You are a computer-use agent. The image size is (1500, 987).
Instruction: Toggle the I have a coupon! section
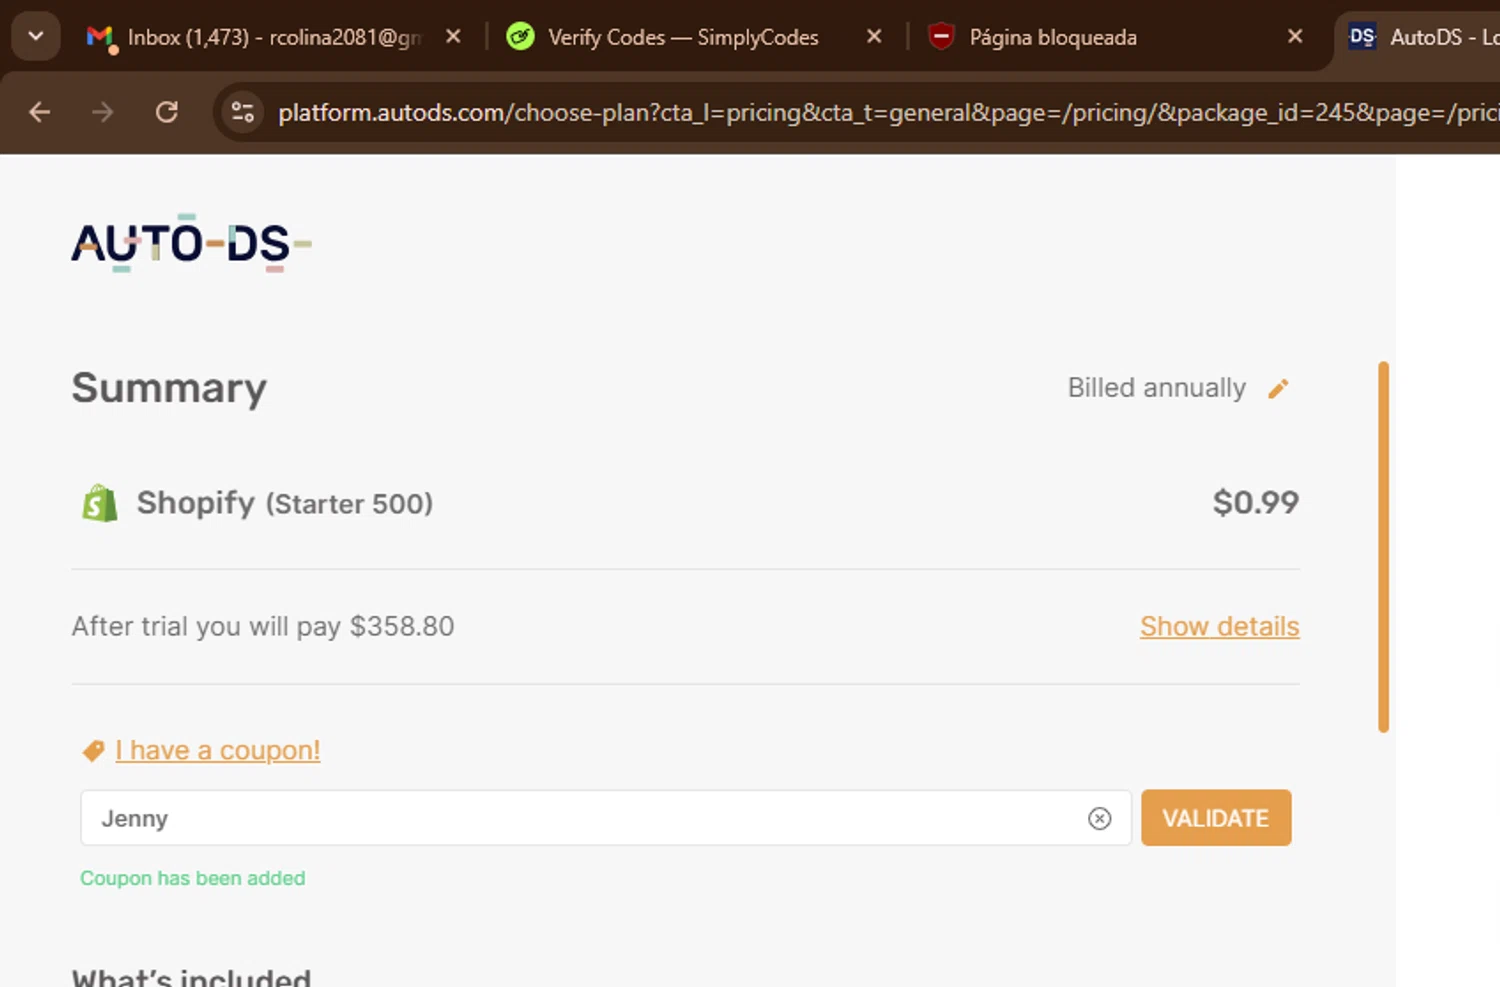[217, 750]
